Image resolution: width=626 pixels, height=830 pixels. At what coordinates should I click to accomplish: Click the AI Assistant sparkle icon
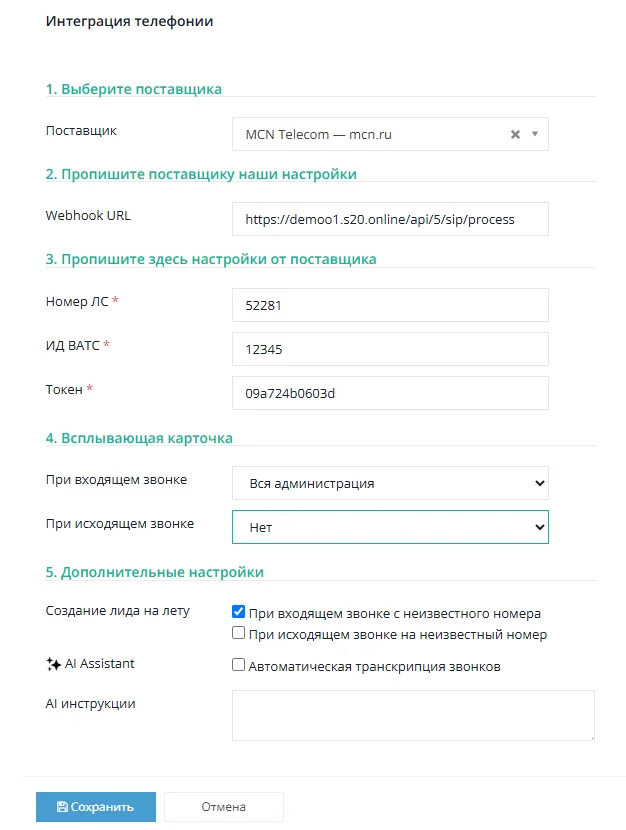[53, 664]
